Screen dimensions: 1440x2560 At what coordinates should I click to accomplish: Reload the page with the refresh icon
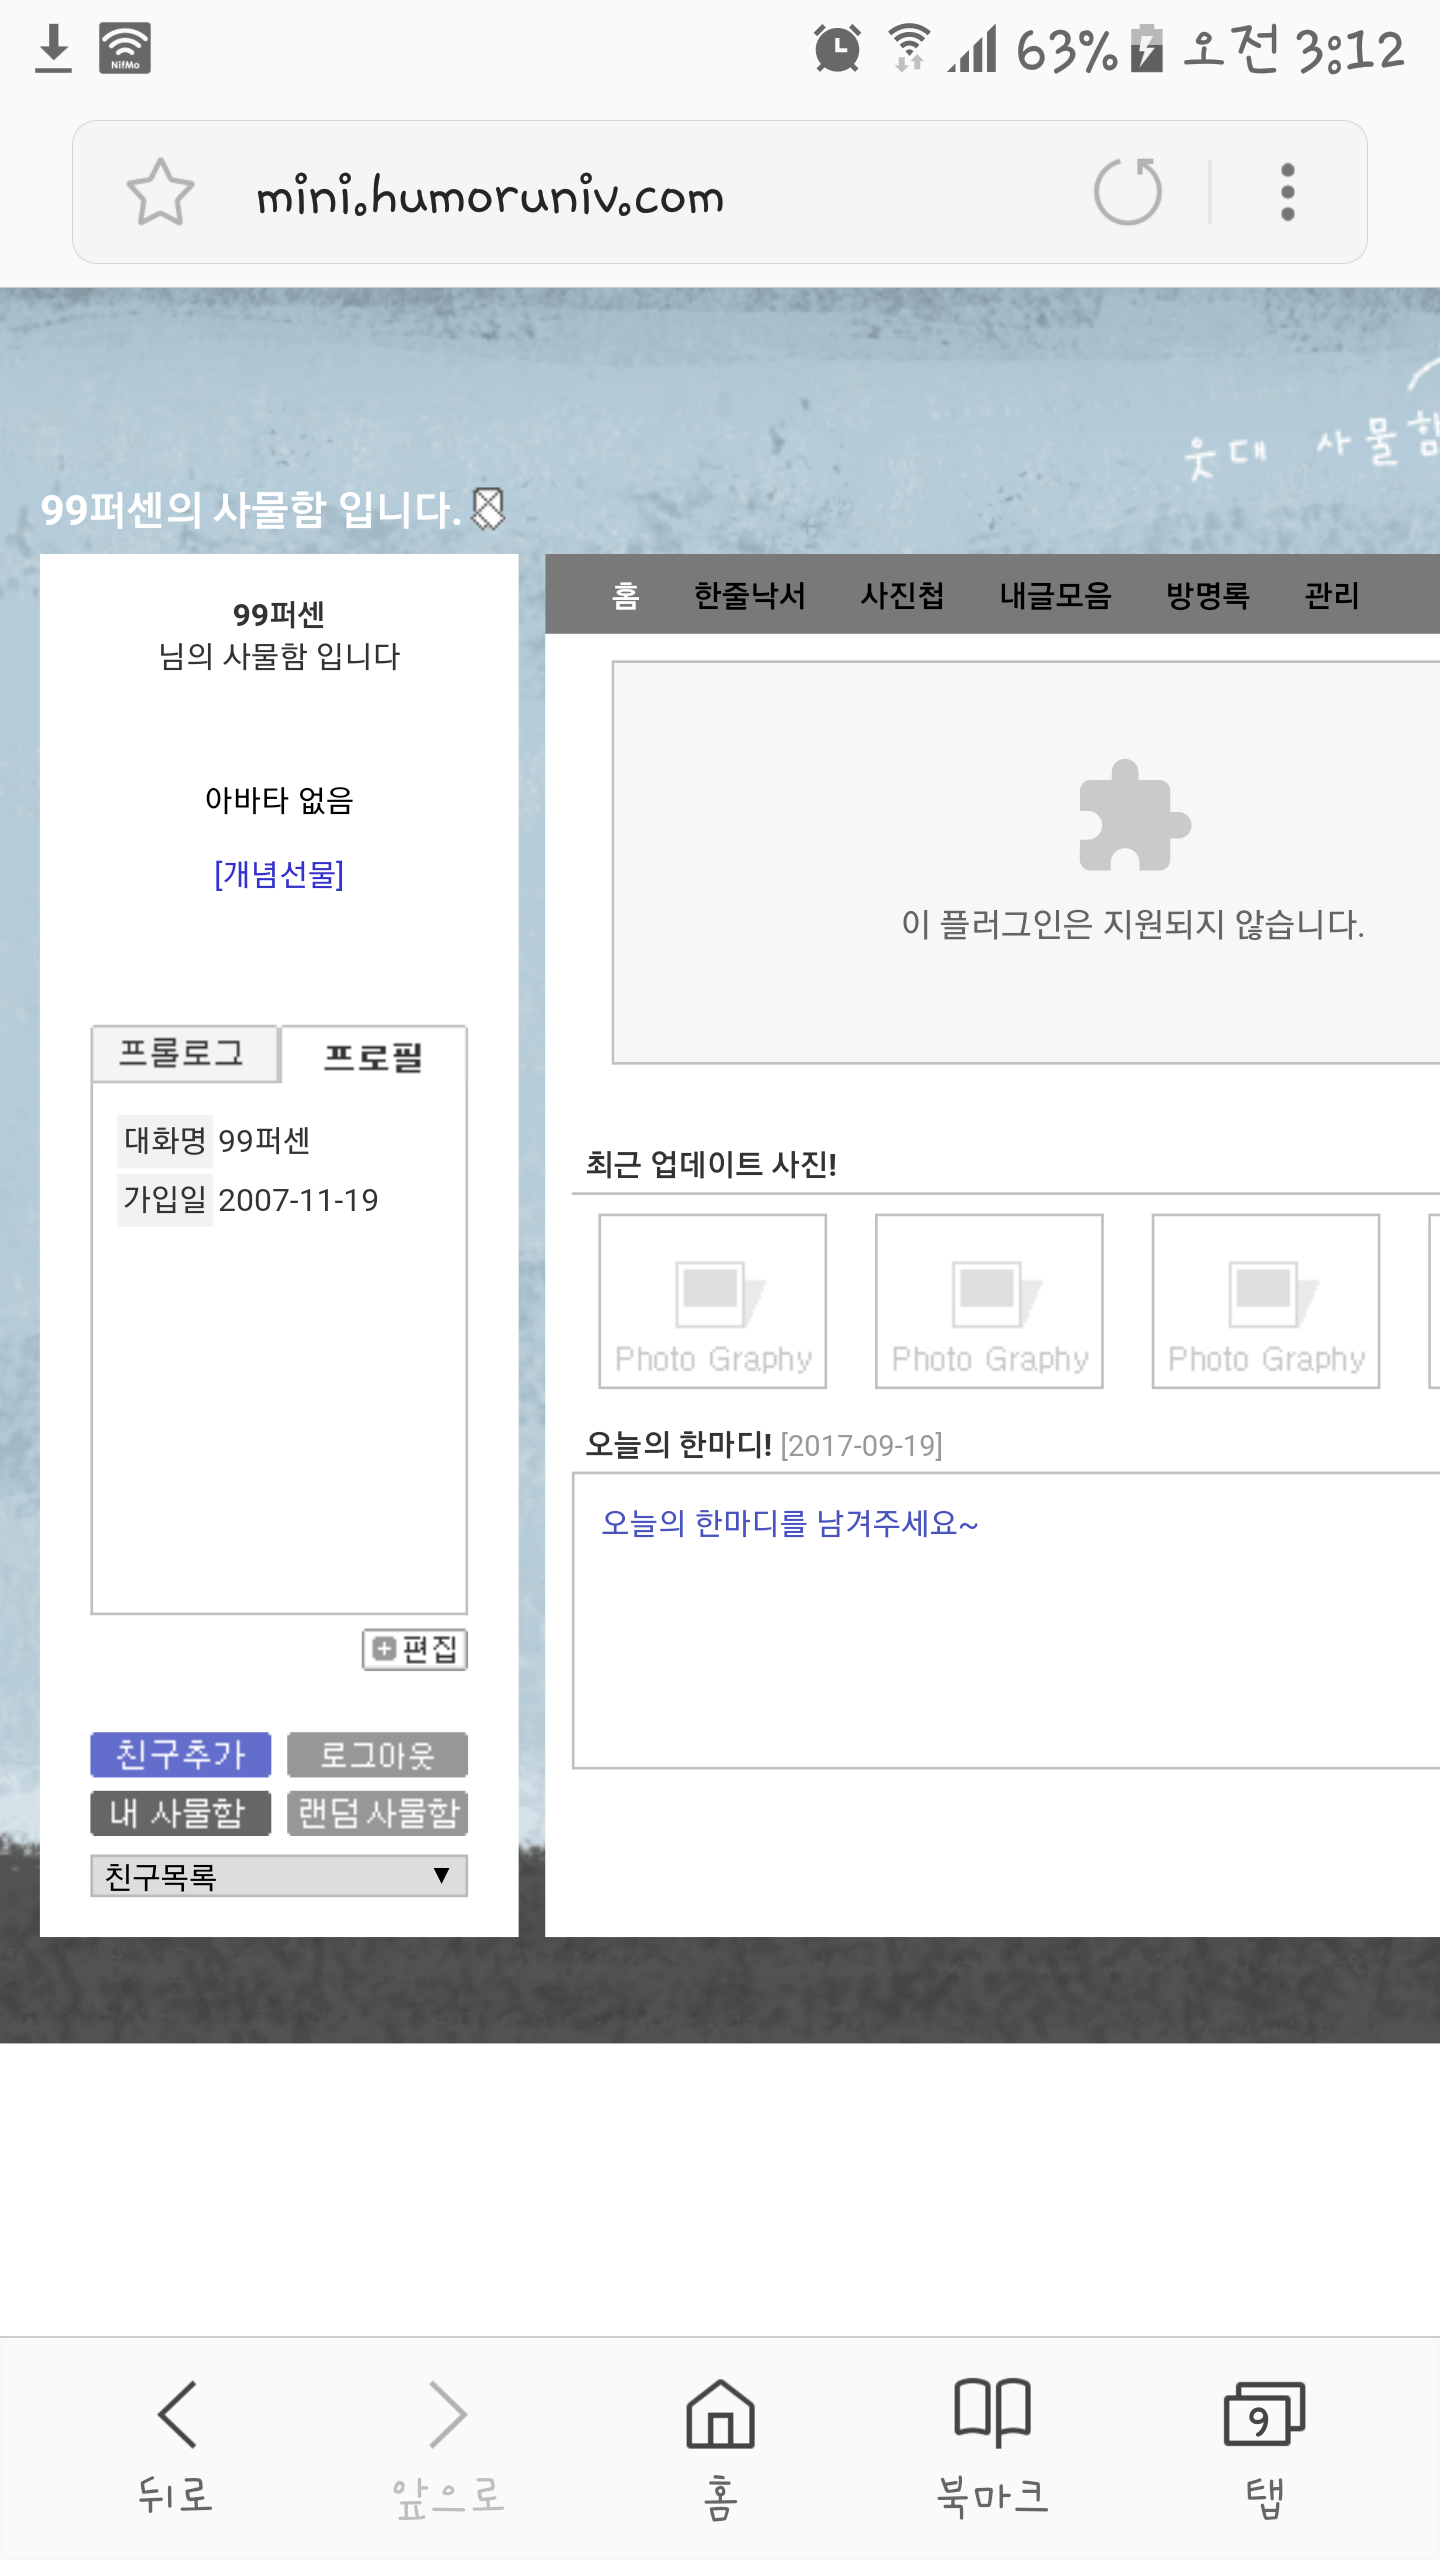(x=1127, y=192)
